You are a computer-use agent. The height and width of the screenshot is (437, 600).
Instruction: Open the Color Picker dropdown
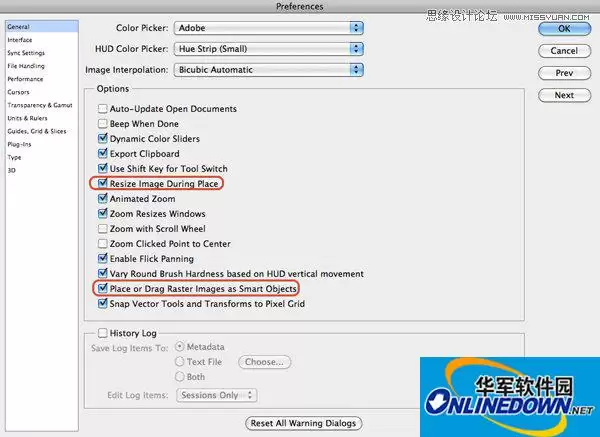click(269, 28)
